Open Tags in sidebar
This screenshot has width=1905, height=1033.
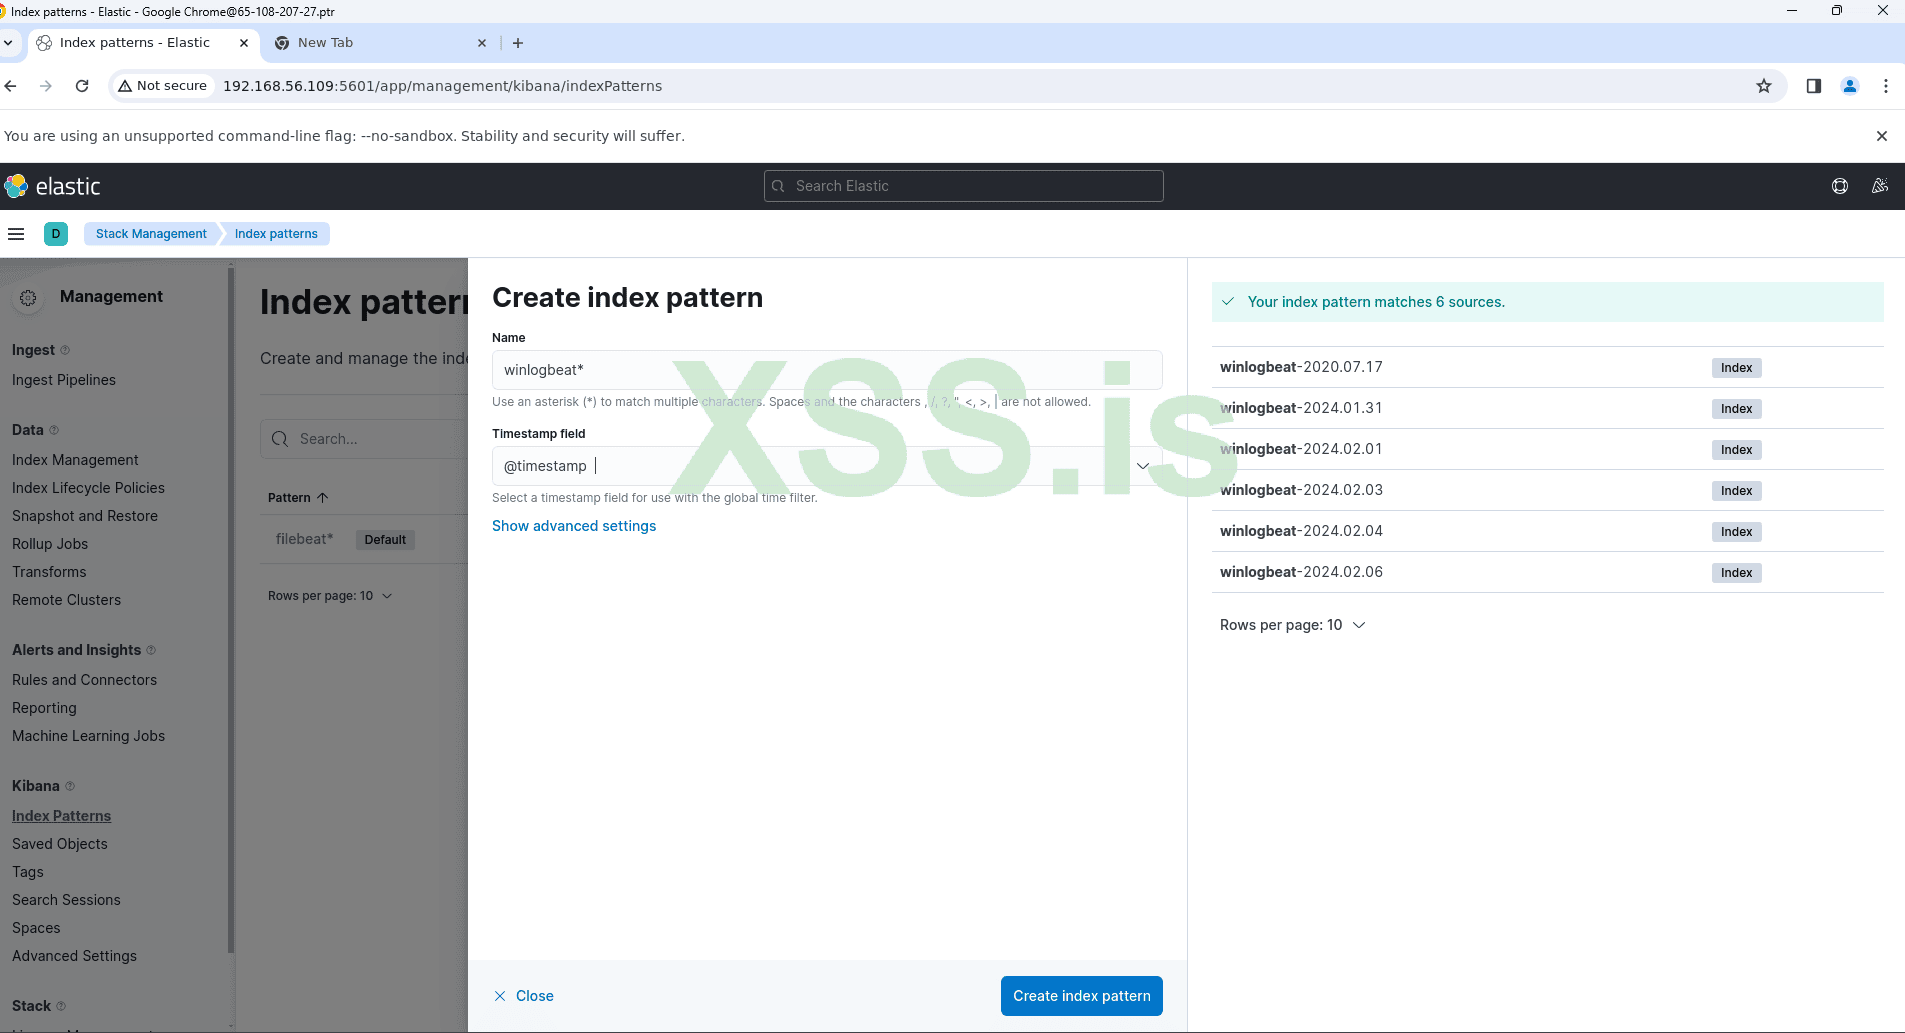pos(28,872)
